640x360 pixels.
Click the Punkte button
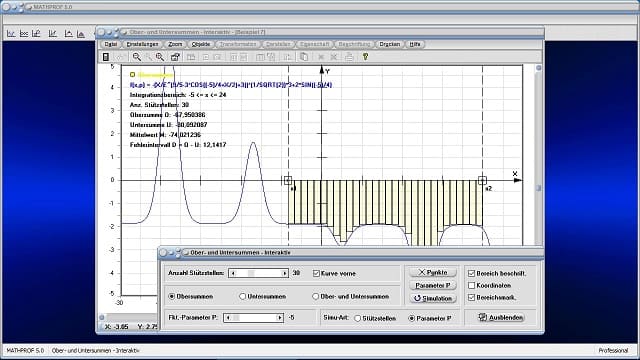433,272
